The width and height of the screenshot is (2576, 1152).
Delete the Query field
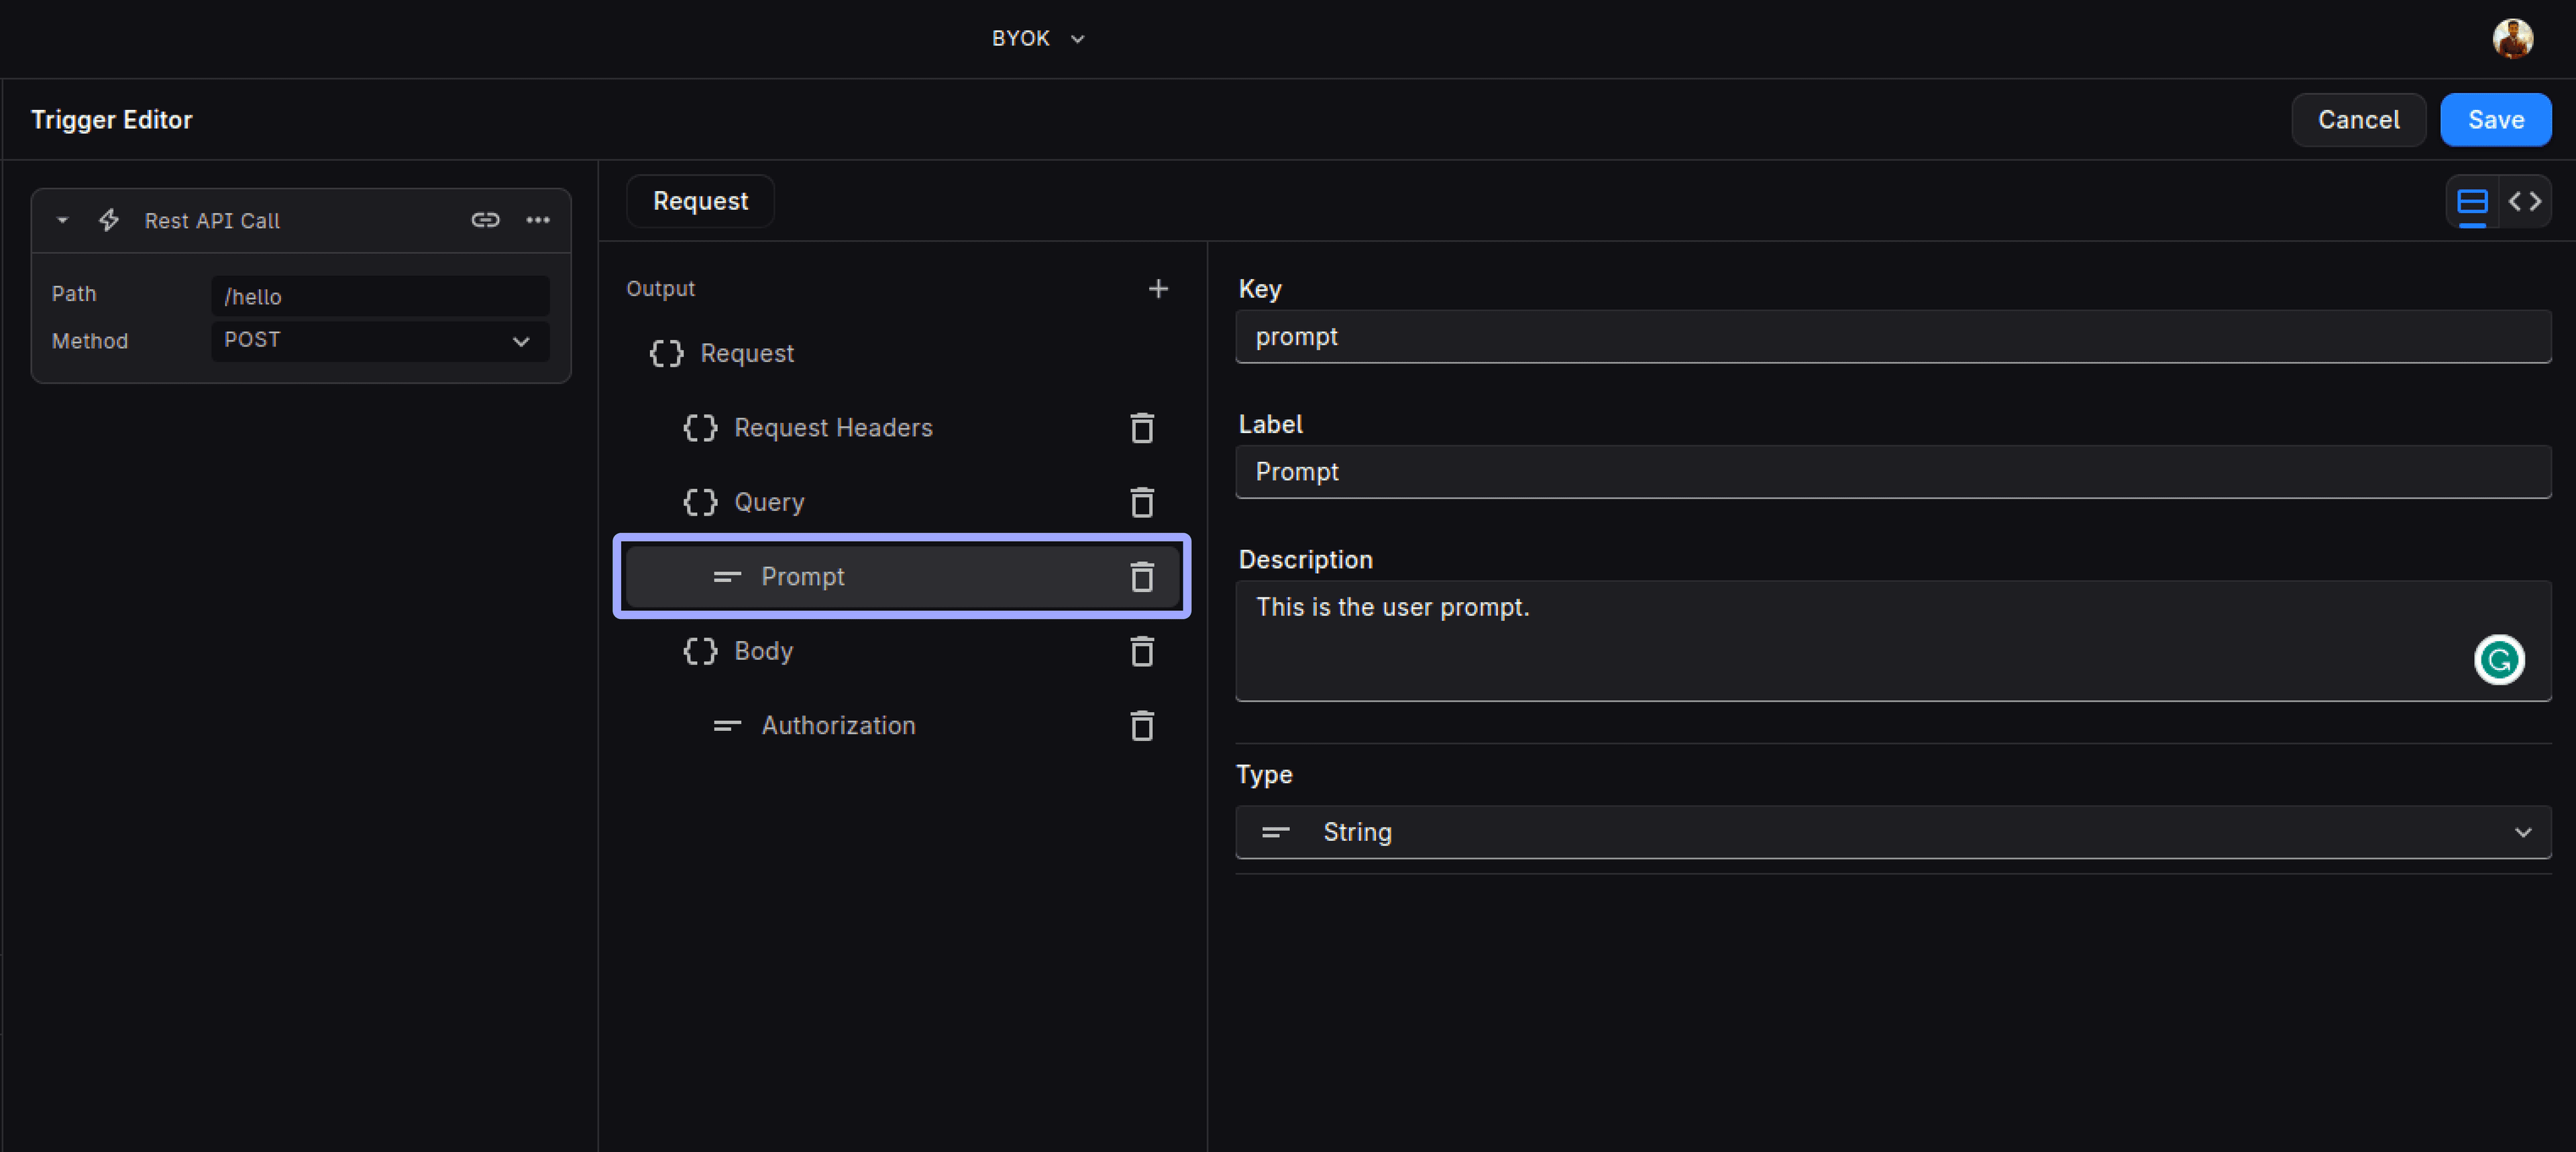(x=1142, y=502)
